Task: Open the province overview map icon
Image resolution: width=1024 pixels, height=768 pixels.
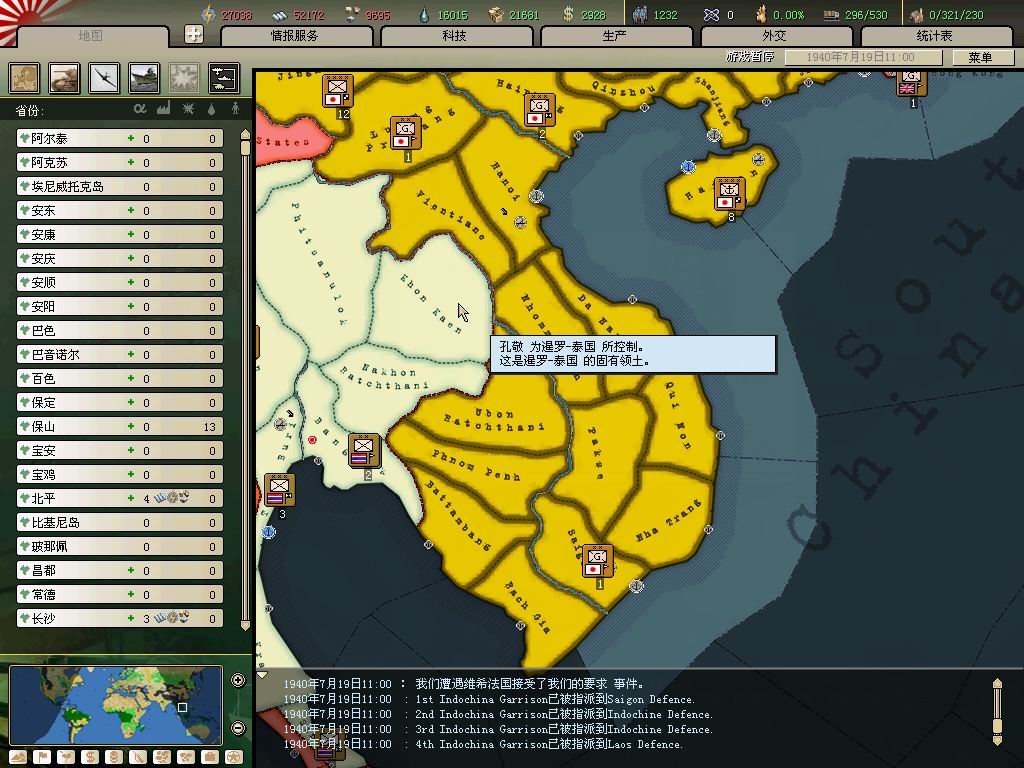Action: [x=24, y=78]
